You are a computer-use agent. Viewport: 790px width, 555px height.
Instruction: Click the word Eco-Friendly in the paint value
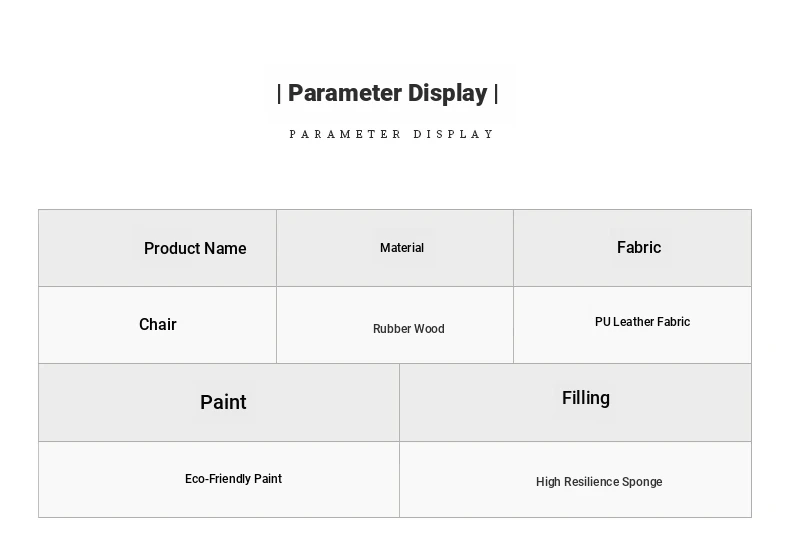pyautogui.click(x=217, y=479)
